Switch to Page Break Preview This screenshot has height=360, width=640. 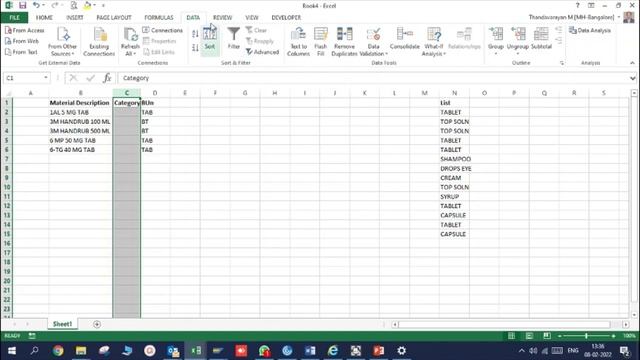click(547, 336)
